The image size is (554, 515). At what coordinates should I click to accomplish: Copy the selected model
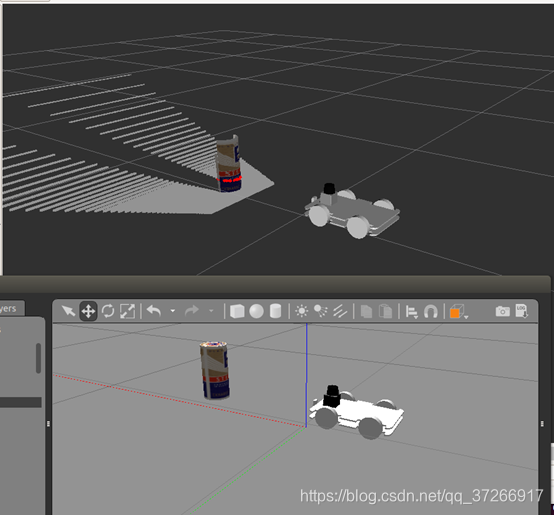[x=366, y=312]
